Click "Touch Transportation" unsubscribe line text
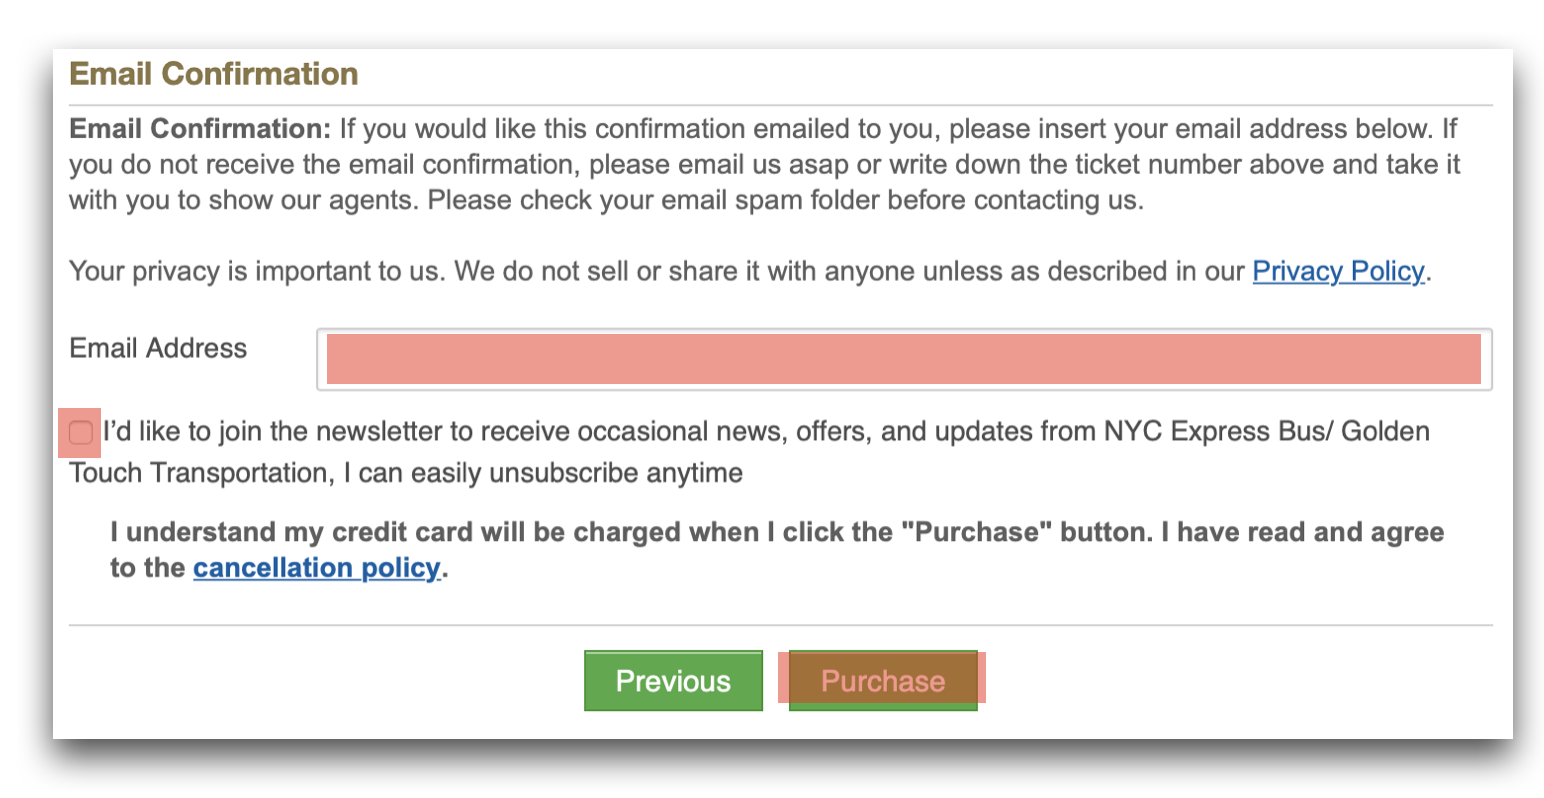Viewport: 1544px width, 798px height. click(x=406, y=473)
